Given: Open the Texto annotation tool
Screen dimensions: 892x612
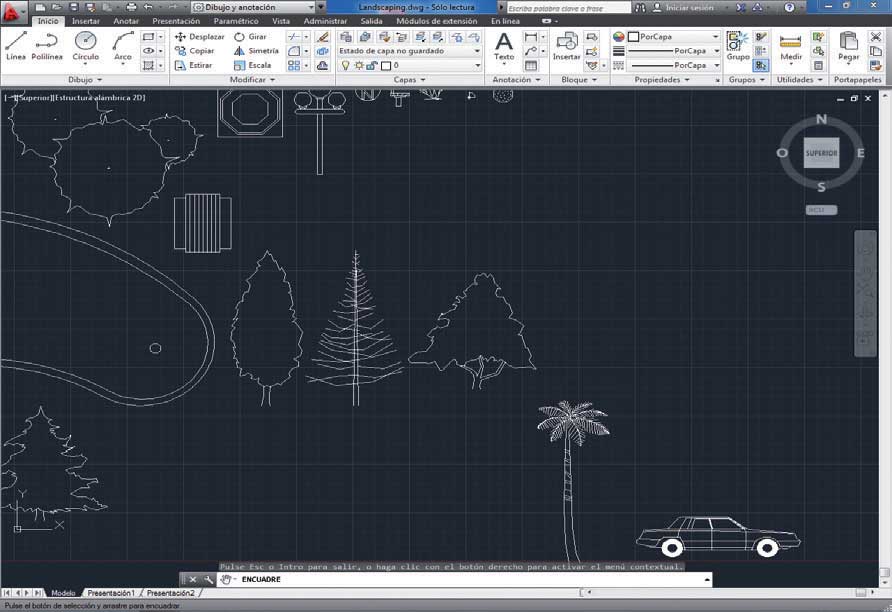Looking at the screenshot, I should (x=504, y=46).
